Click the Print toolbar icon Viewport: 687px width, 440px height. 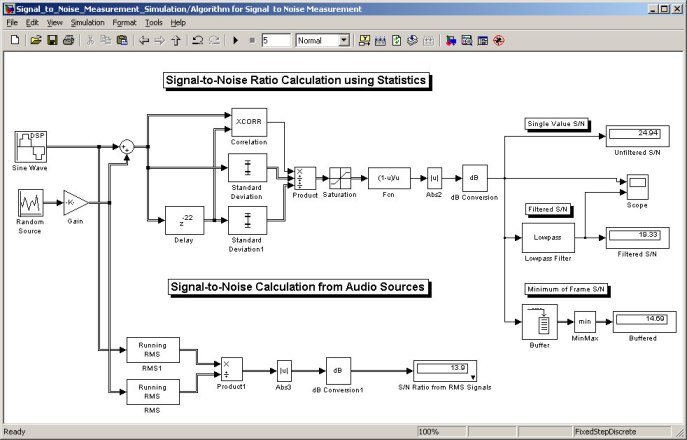click(x=68, y=40)
